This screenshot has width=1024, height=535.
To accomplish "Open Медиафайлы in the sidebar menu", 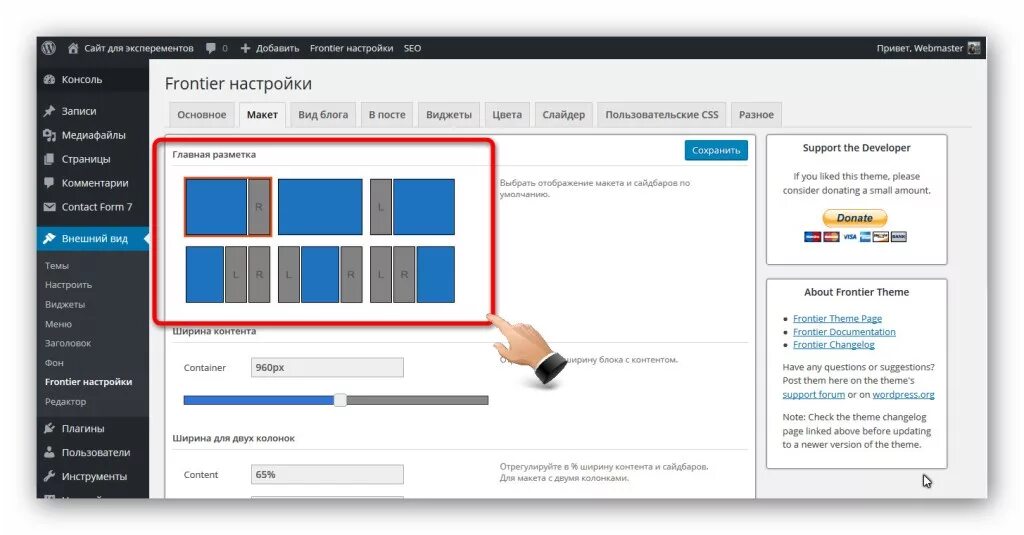I will [93, 135].
